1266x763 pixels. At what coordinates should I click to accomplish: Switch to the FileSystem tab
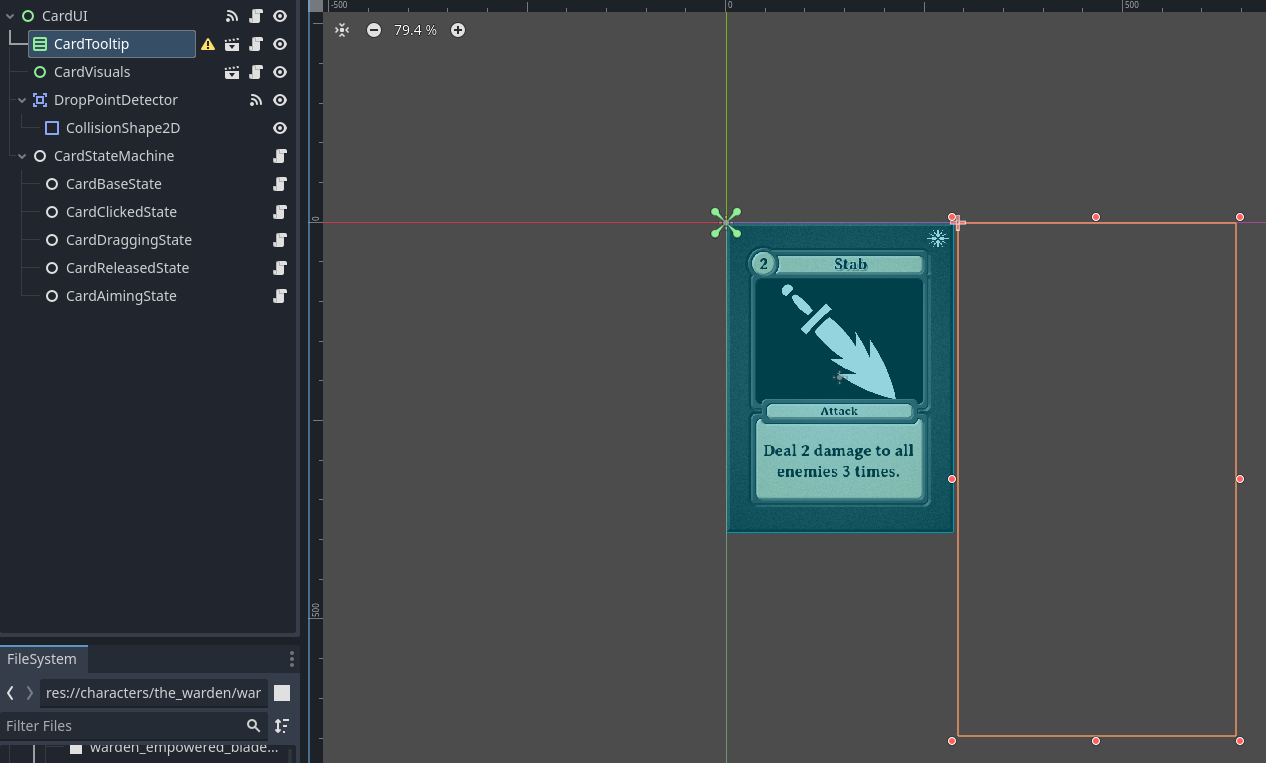(44, 658)
